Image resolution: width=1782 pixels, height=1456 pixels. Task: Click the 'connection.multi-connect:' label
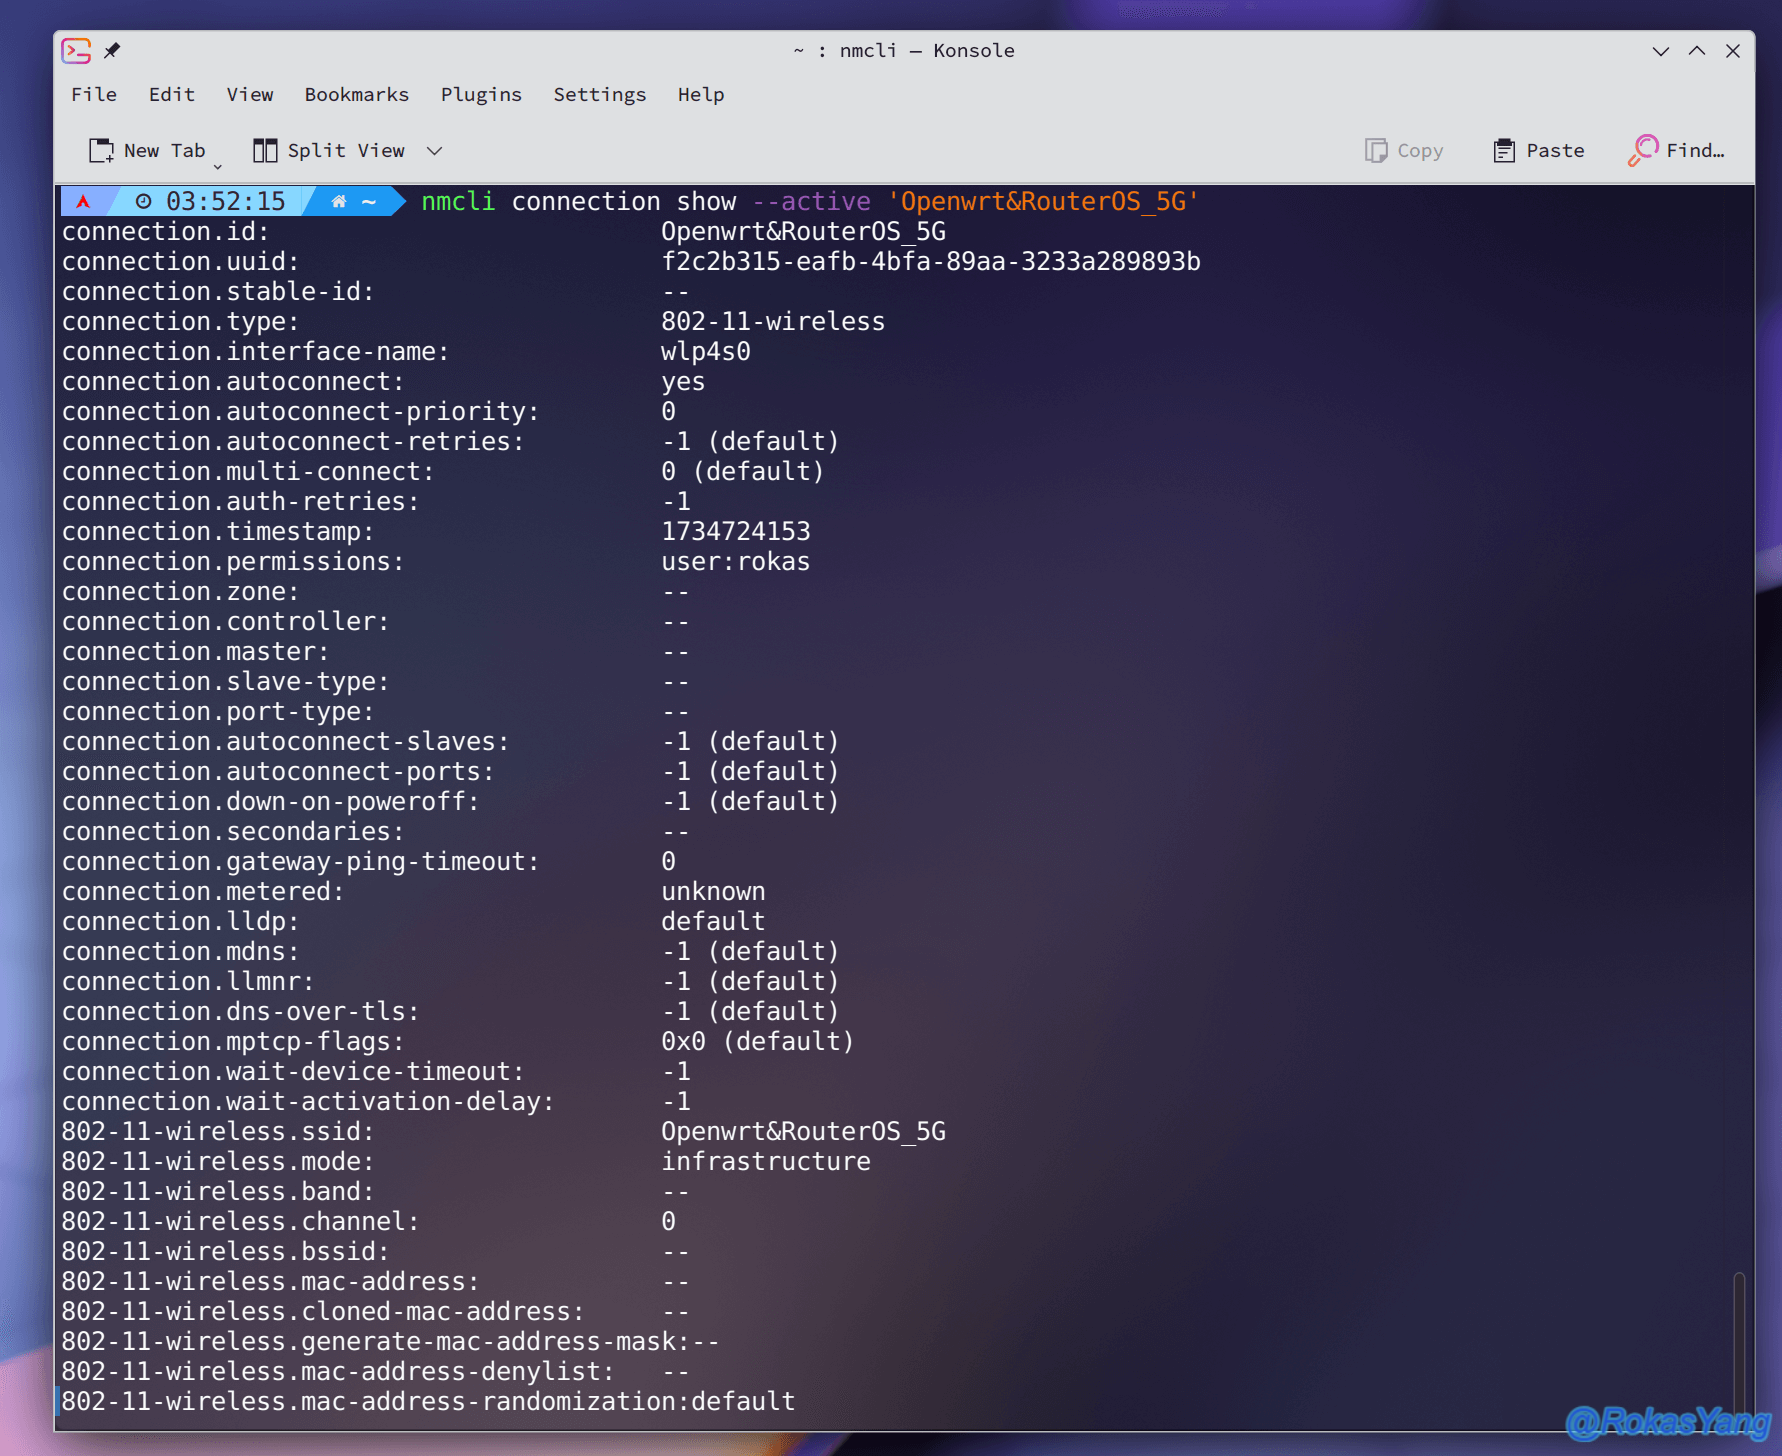248,471
